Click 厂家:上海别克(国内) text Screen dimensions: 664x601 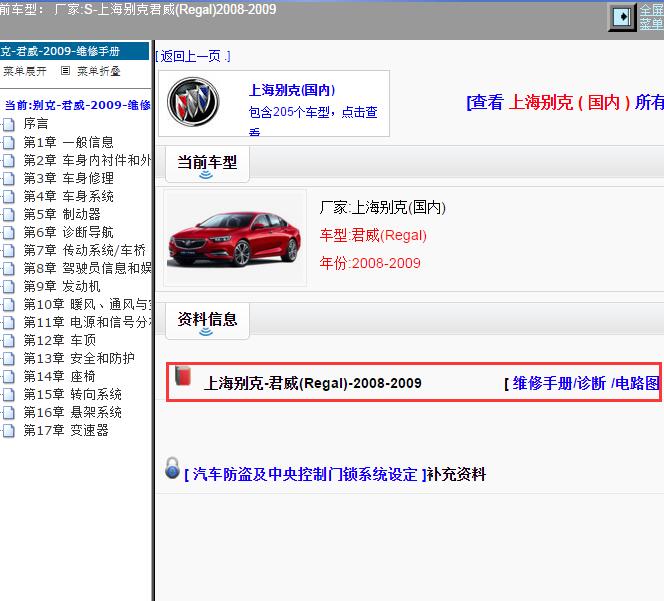point(382,207)
